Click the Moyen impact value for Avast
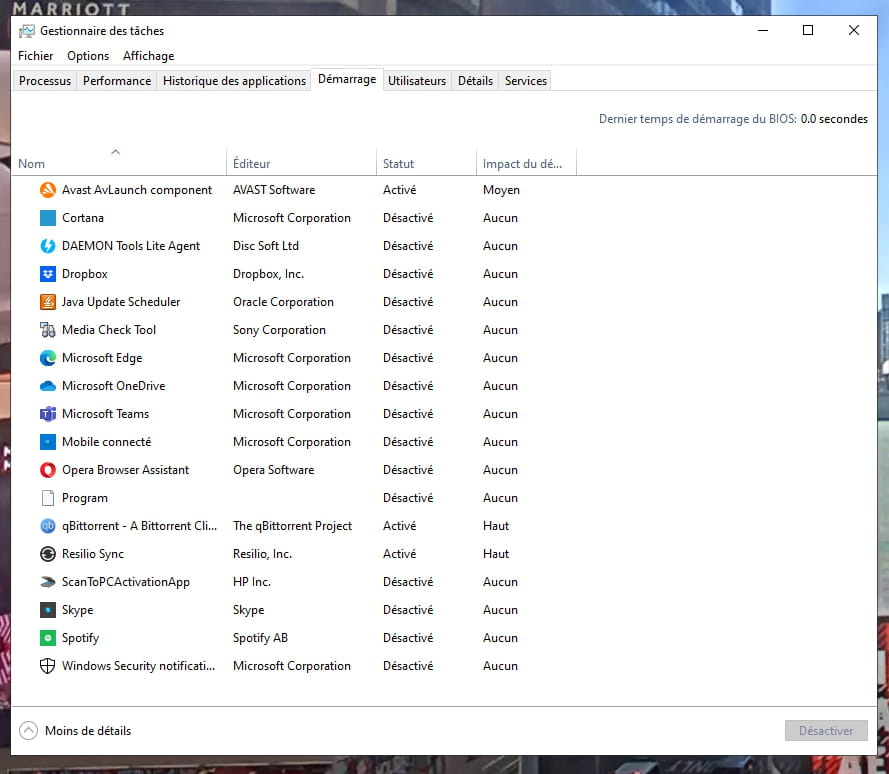The width and height of the screenshot is (889, 774). (501, 190)
